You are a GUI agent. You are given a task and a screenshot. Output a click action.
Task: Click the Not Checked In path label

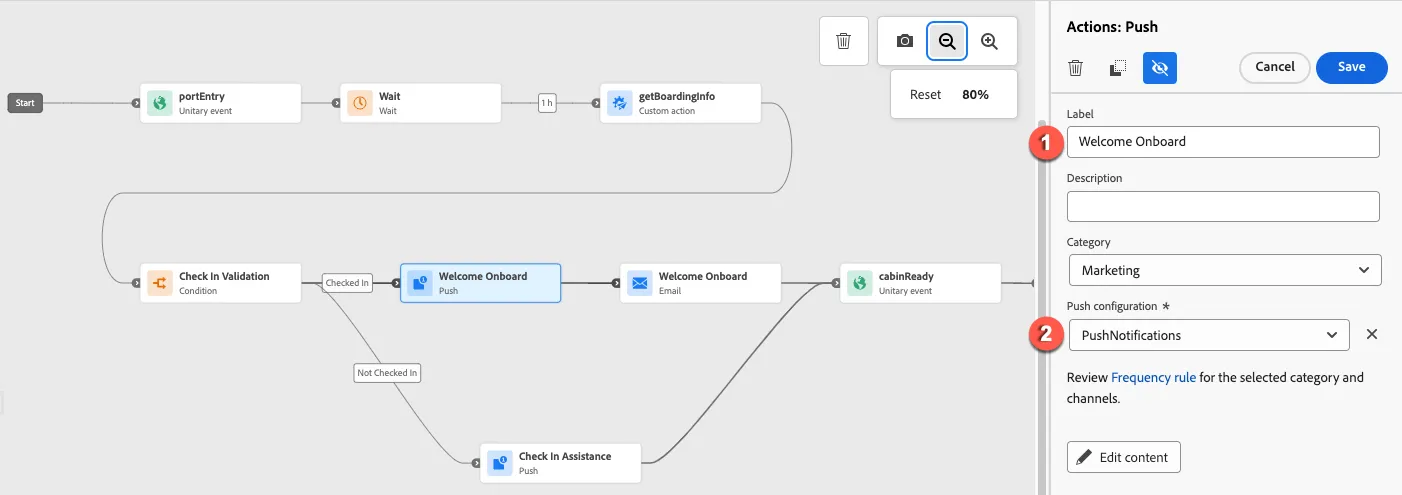[x=388, y=373]
